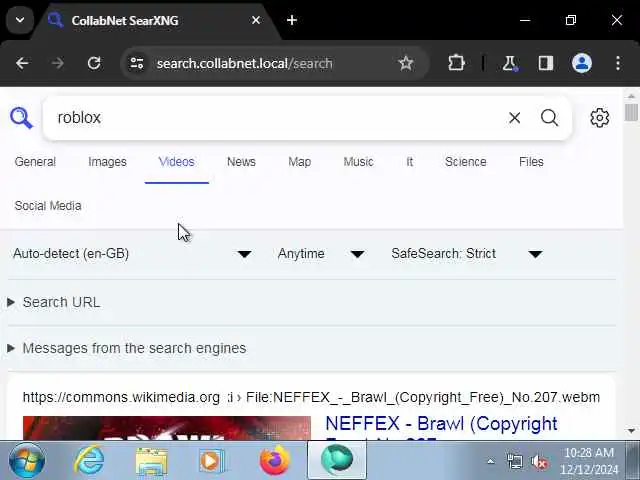Open the SafeSearch: Strict dropdown

point(467,254)
